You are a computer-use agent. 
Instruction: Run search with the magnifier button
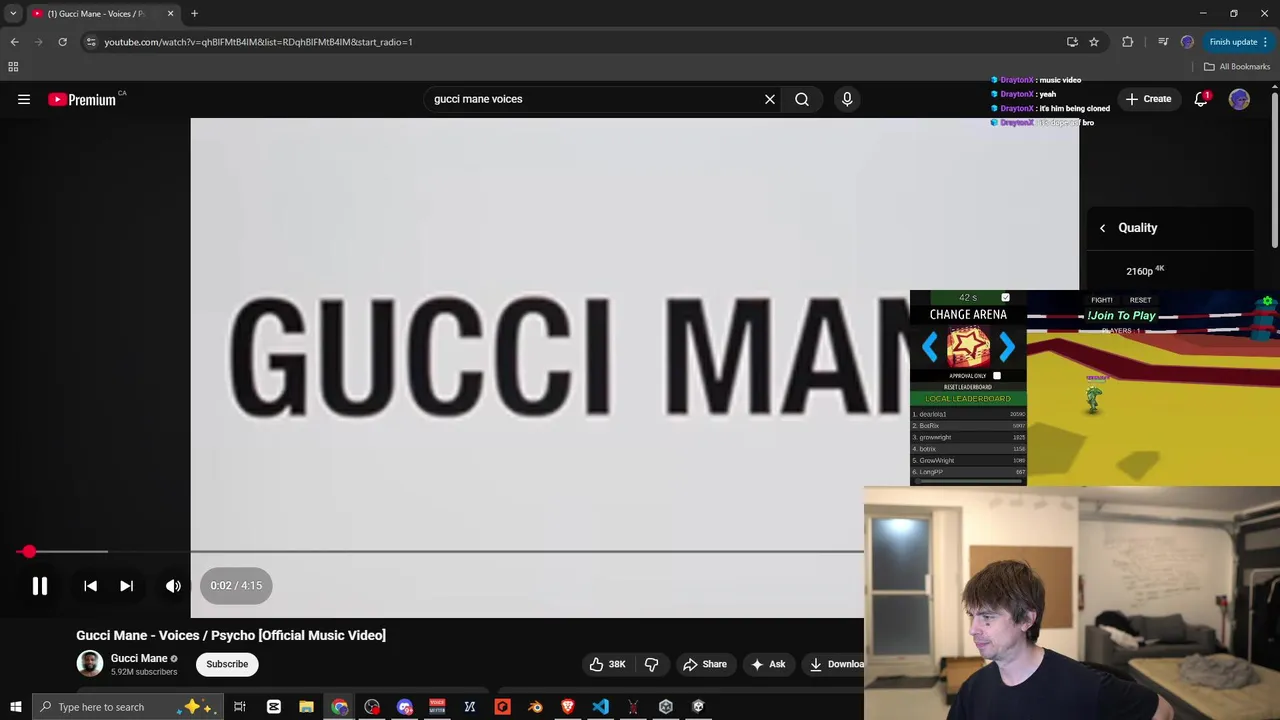pyautogui.click(x=802, y=99)
